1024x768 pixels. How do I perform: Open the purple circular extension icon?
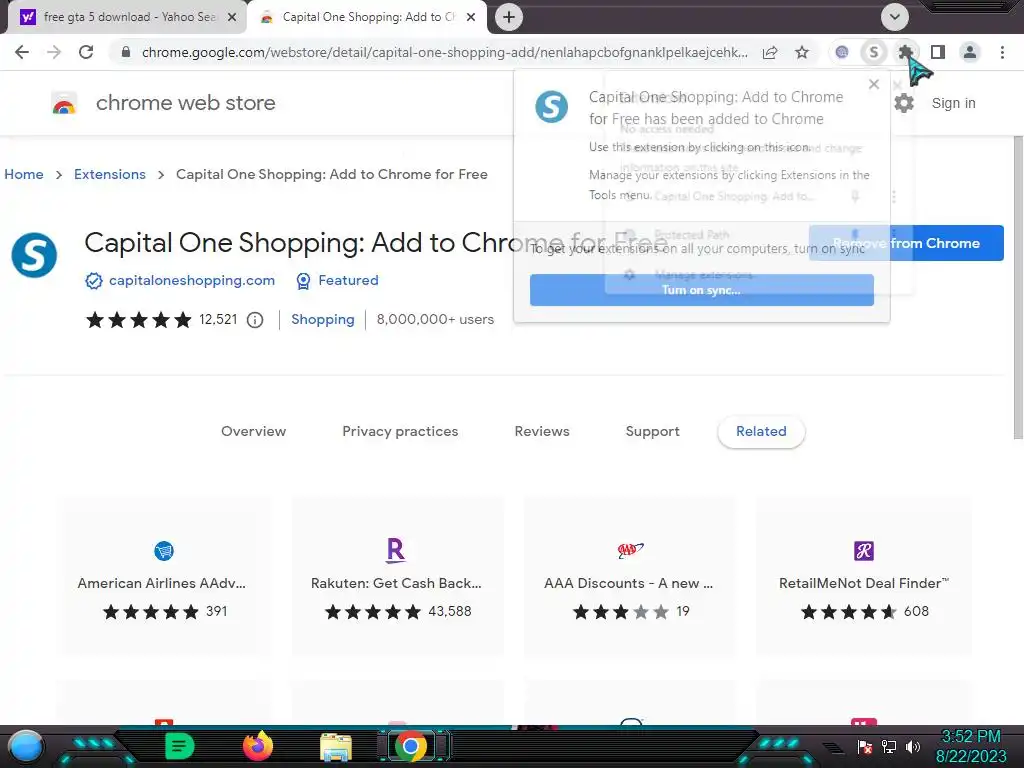pyautogui.click(x=842, y=52)
